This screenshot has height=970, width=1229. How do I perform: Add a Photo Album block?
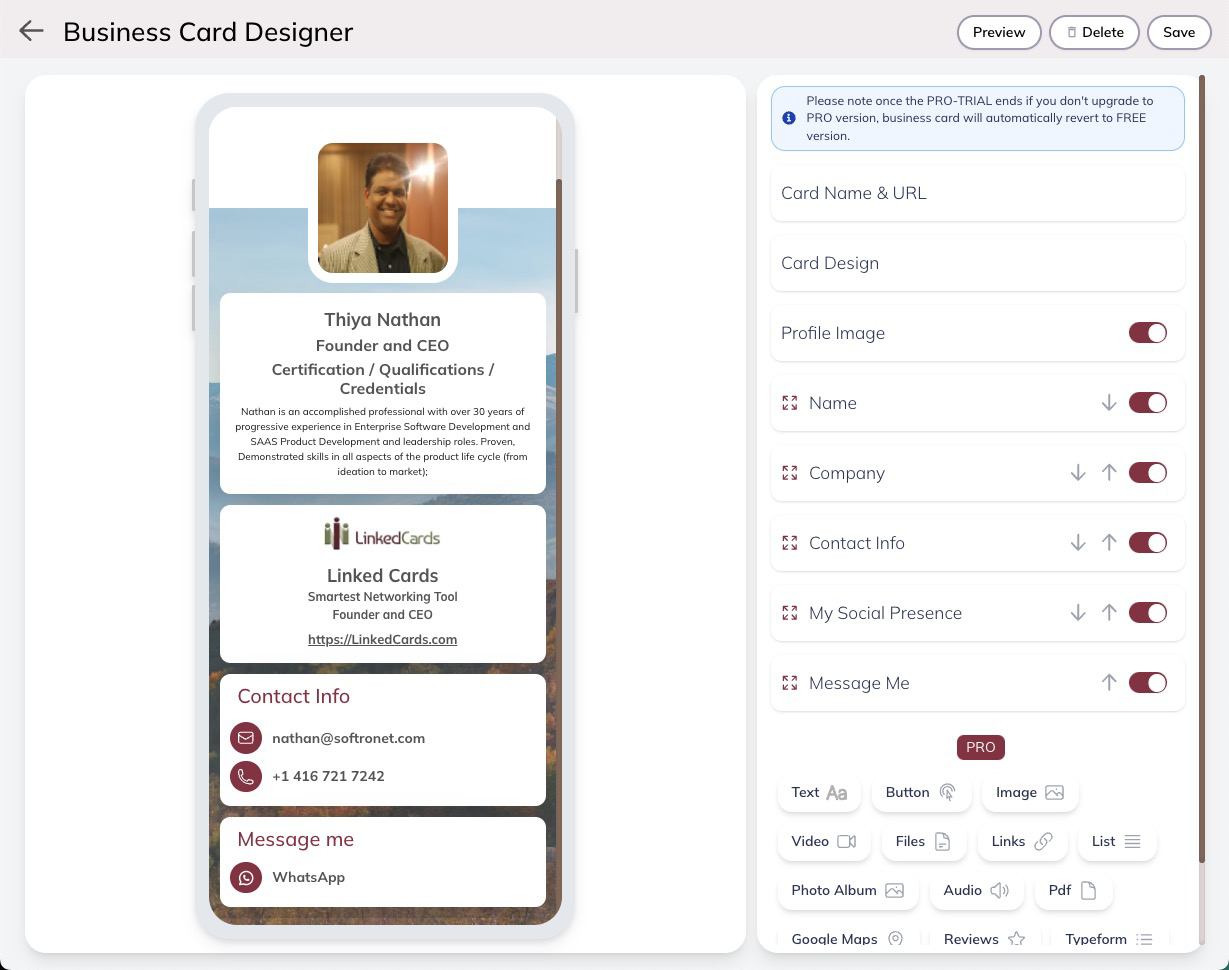(x=847, y=890)
